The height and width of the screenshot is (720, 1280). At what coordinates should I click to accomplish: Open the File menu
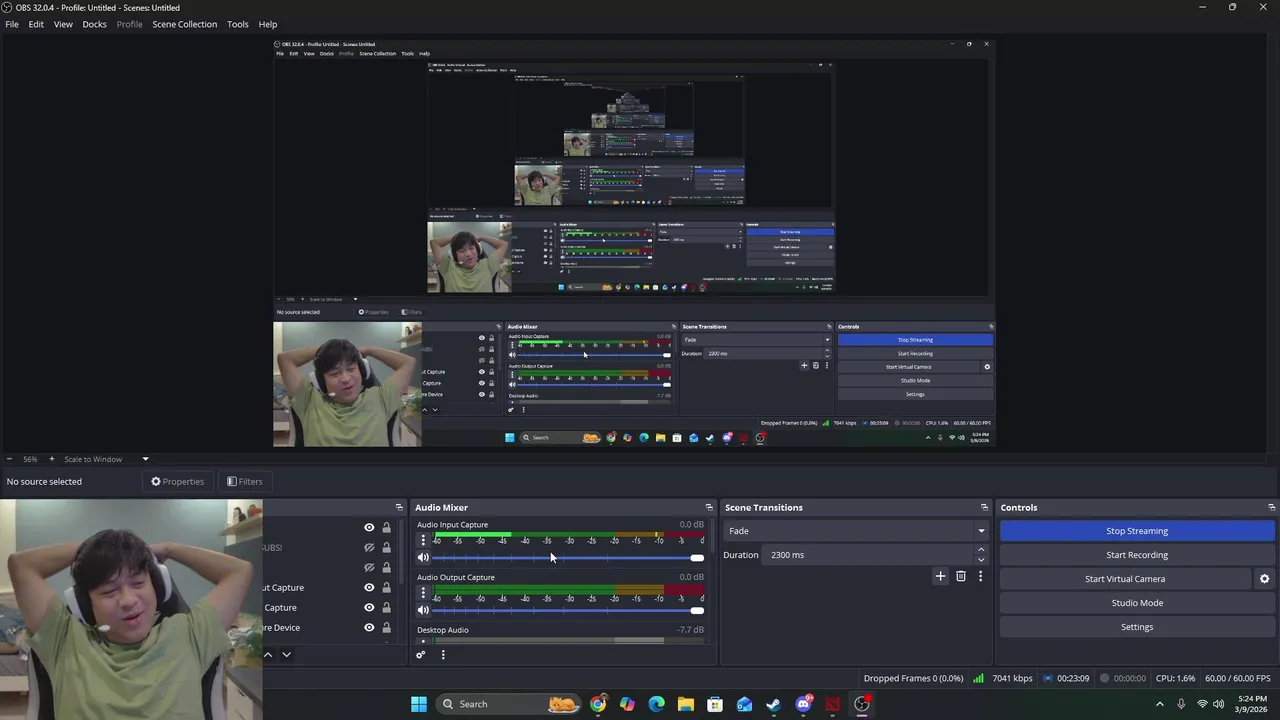(x=12, y=24)
